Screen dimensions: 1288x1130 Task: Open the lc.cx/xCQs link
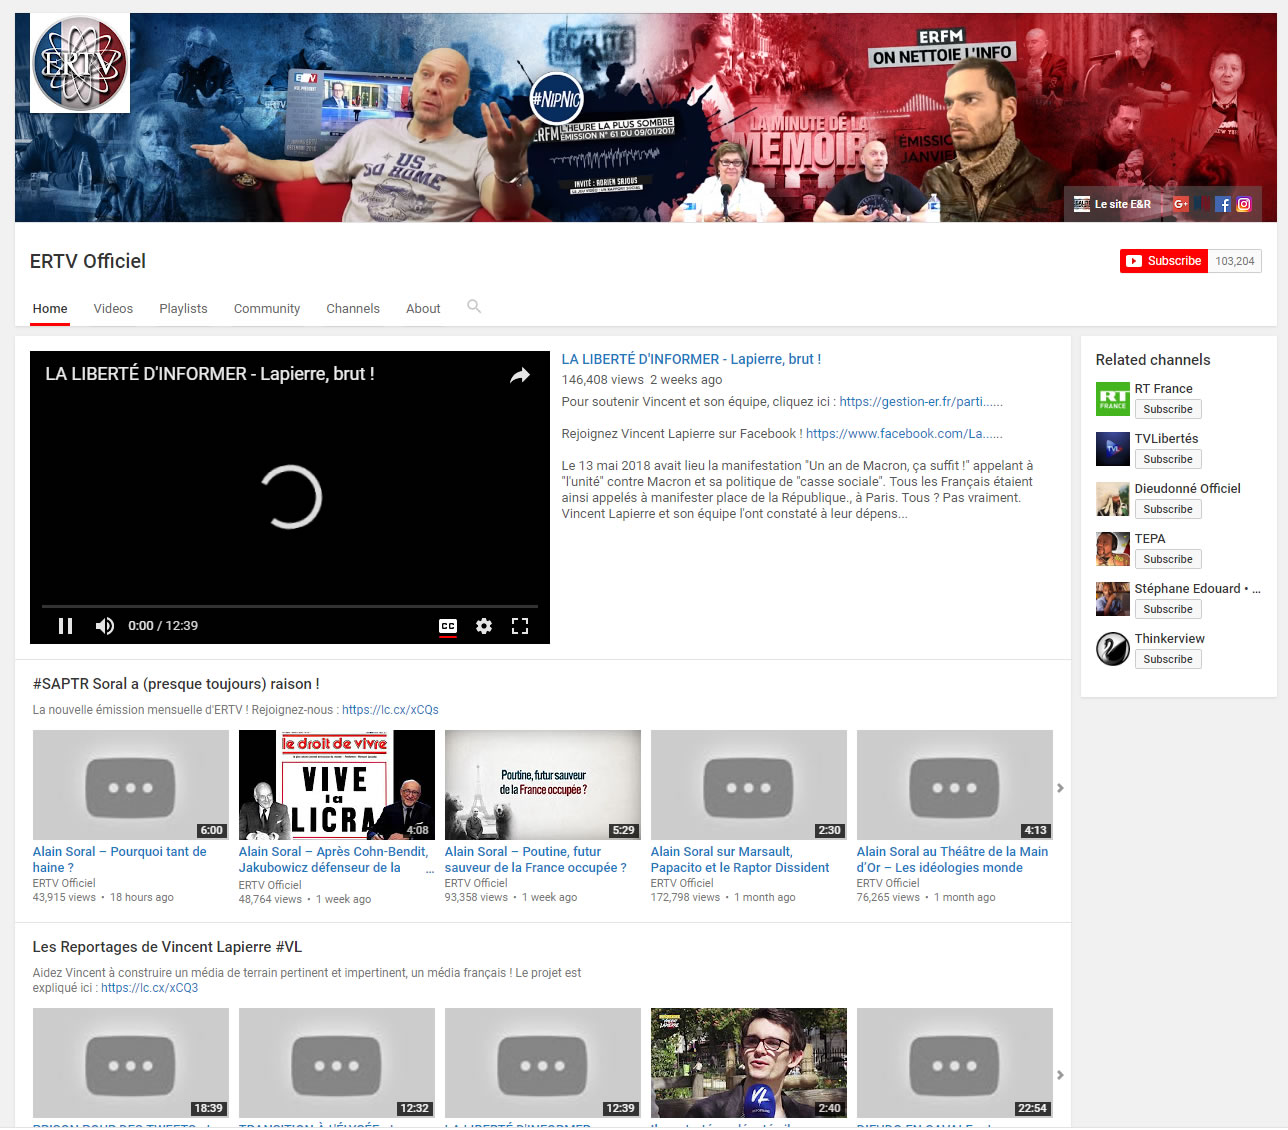[x=390, y=710]
